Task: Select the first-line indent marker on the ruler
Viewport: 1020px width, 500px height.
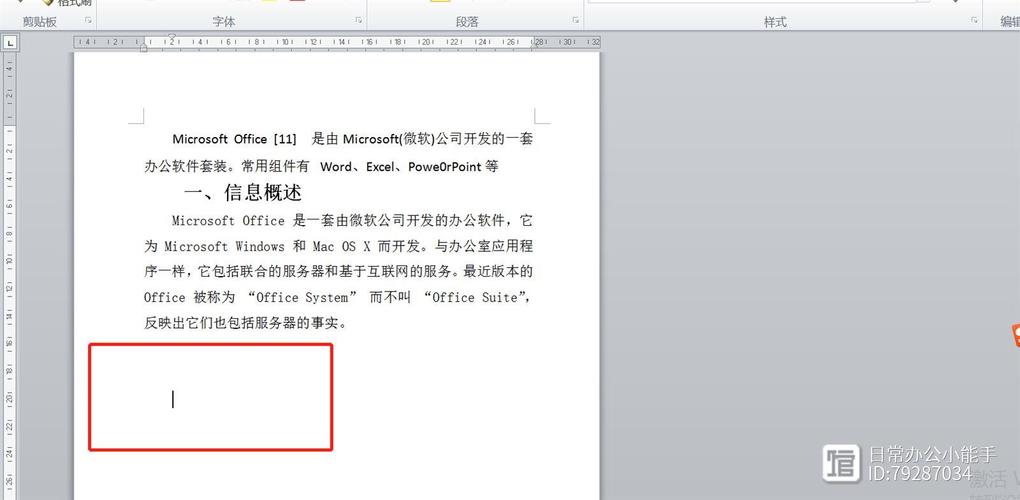Action: [171, 37]
